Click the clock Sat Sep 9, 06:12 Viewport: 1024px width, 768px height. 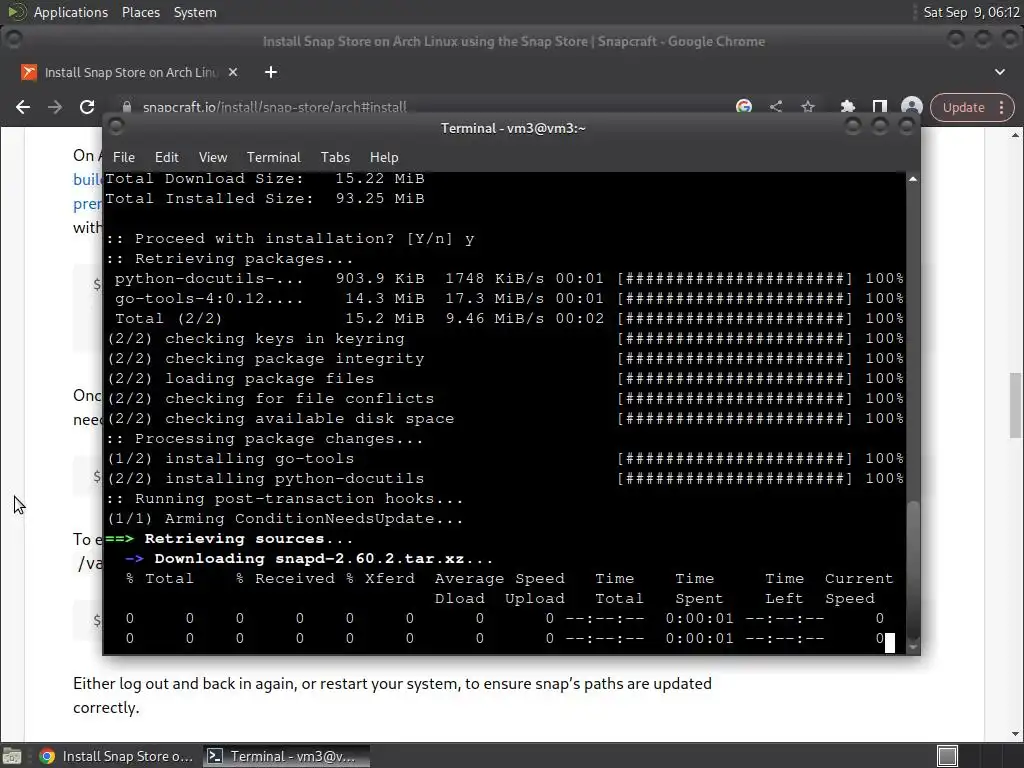tap(971, 12)
